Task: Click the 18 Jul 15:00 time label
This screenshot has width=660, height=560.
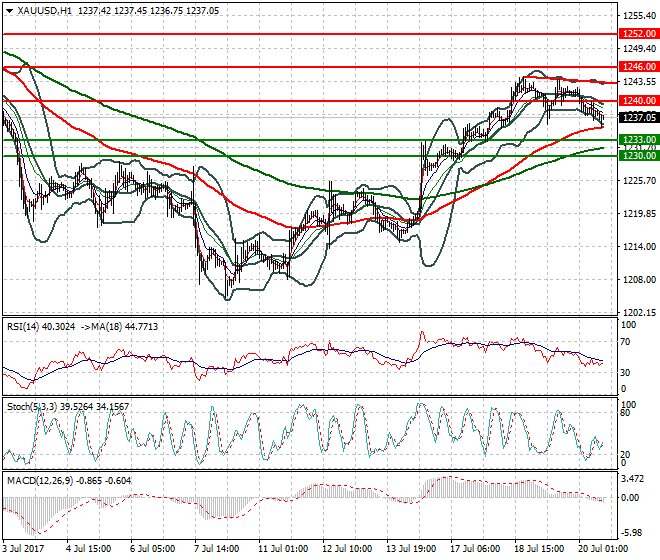Action: (x=539, y=549)
